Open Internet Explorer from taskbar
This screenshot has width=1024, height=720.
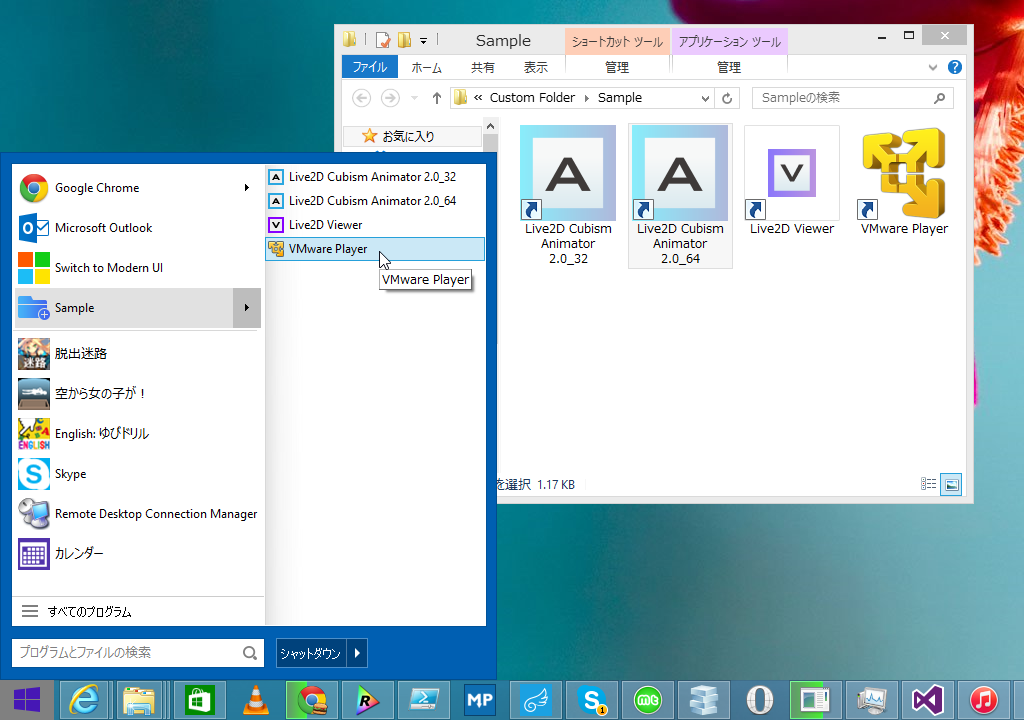[85, 700]
